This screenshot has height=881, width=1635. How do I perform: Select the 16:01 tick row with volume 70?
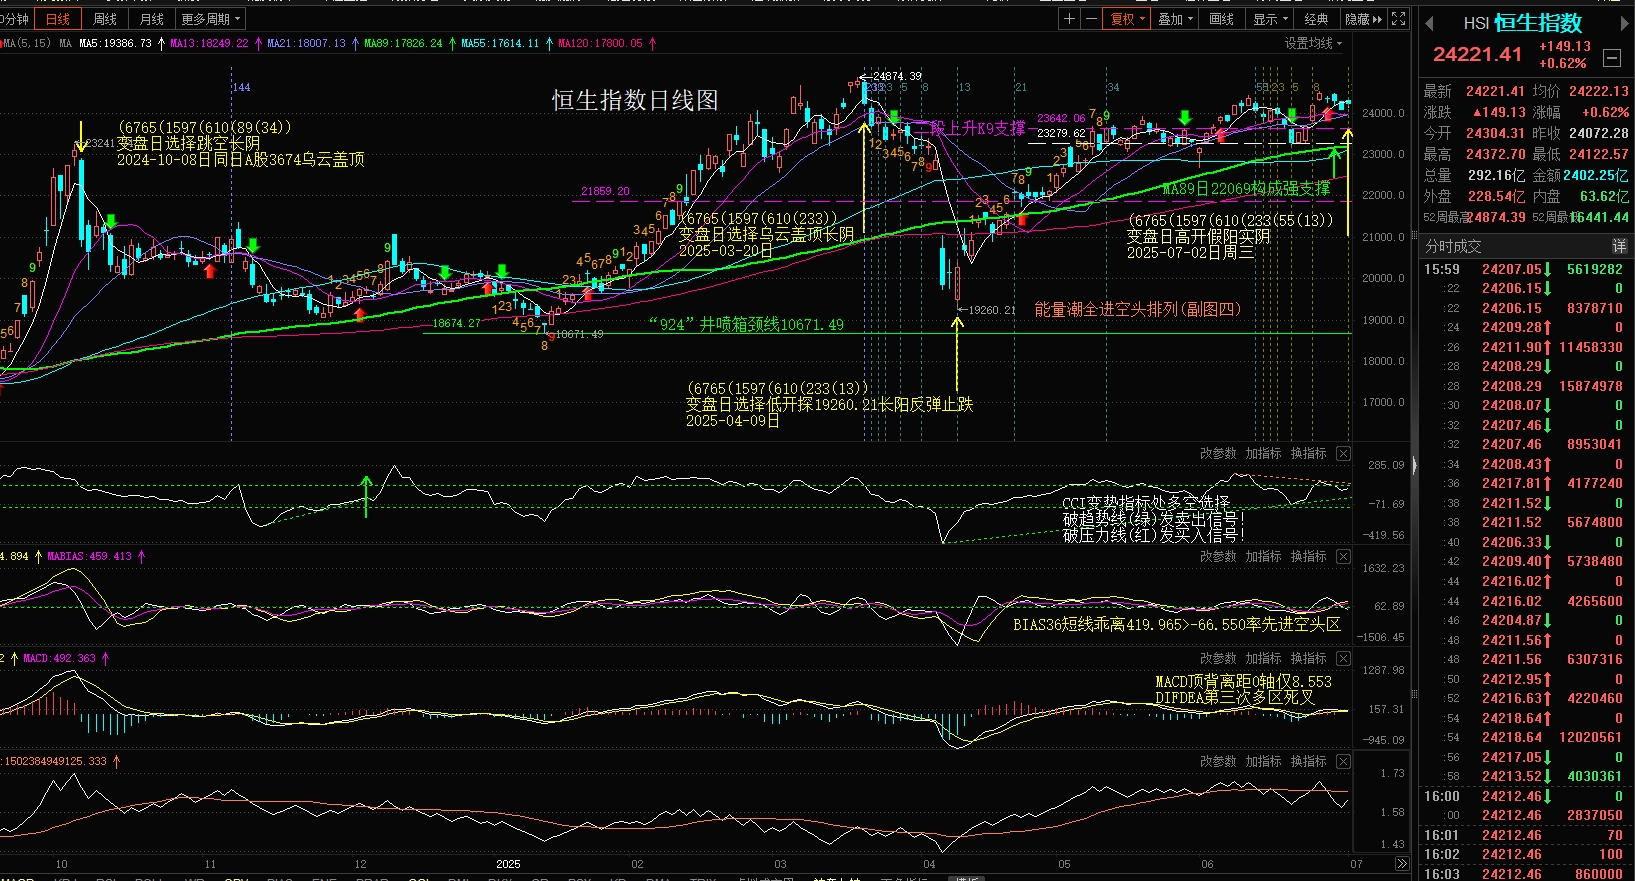tap(1526, 836)
